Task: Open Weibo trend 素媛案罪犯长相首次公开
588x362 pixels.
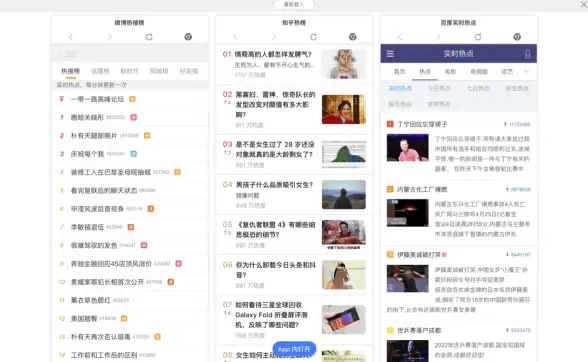Action: click(107, 282)
